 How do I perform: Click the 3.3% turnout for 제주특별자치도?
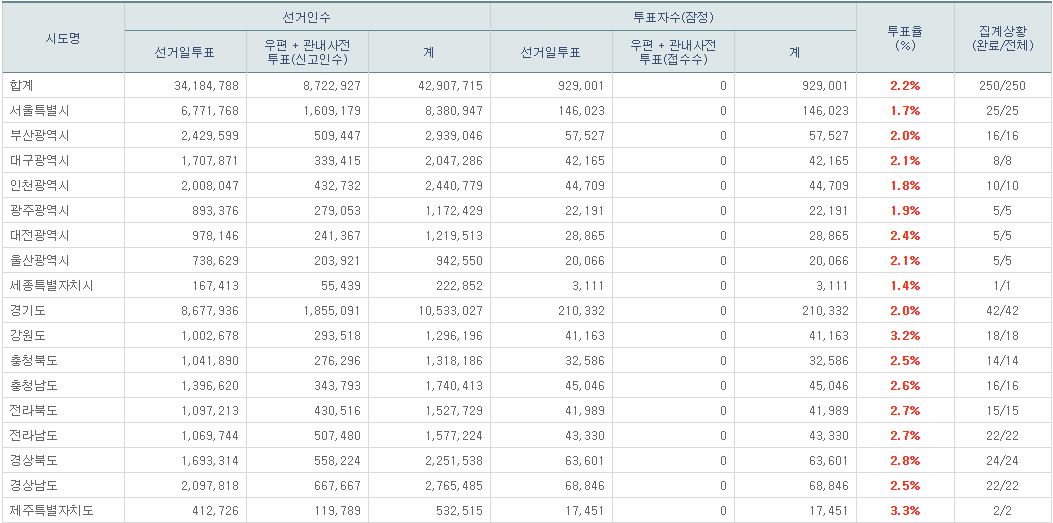coord(905,511)
